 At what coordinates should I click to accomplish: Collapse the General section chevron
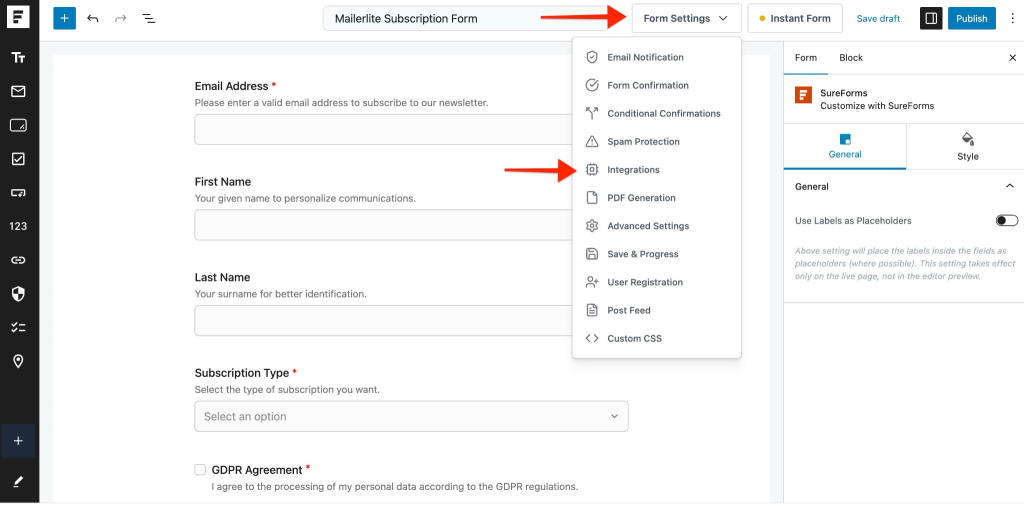[x=1010, y=187]
